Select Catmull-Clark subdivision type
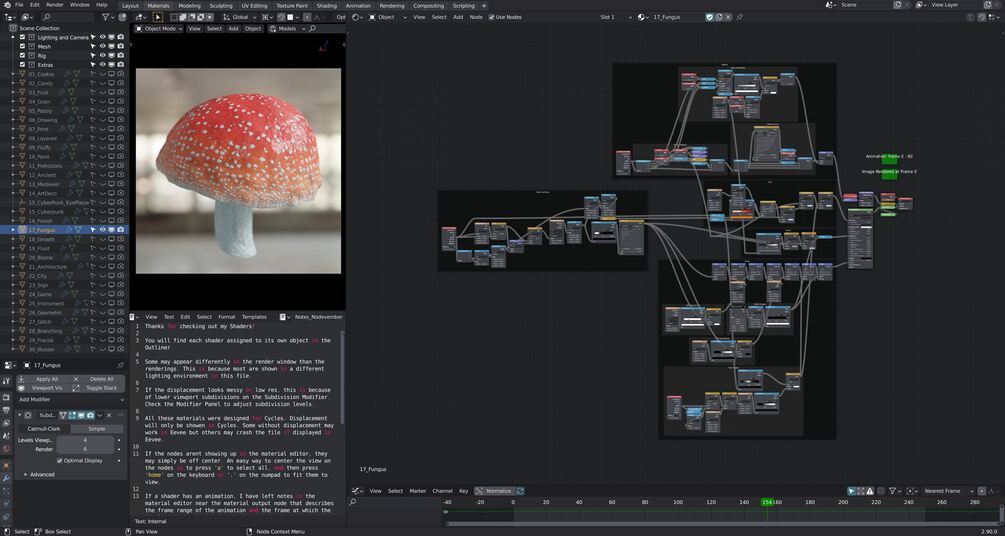Screen dimensions: 1005x536 (44, 428)
